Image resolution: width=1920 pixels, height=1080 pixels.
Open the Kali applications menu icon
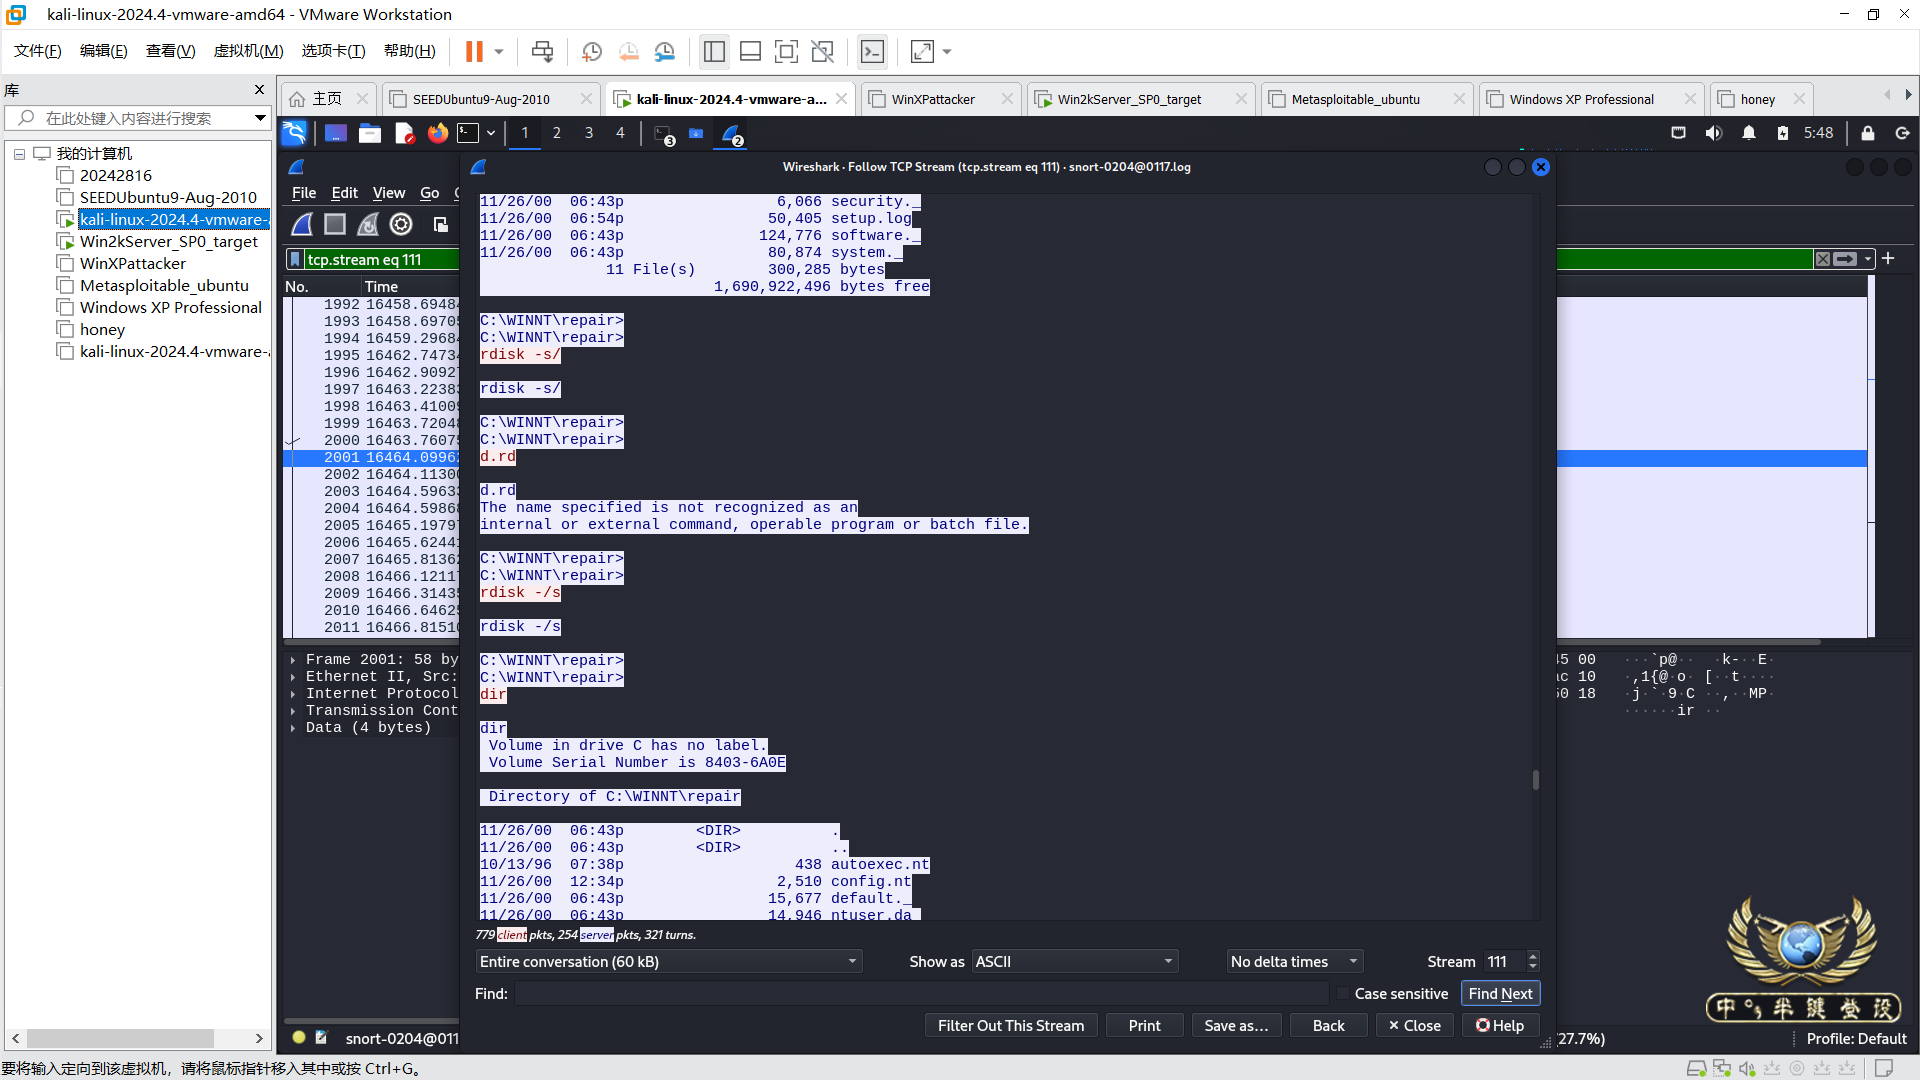click(294, 133)
